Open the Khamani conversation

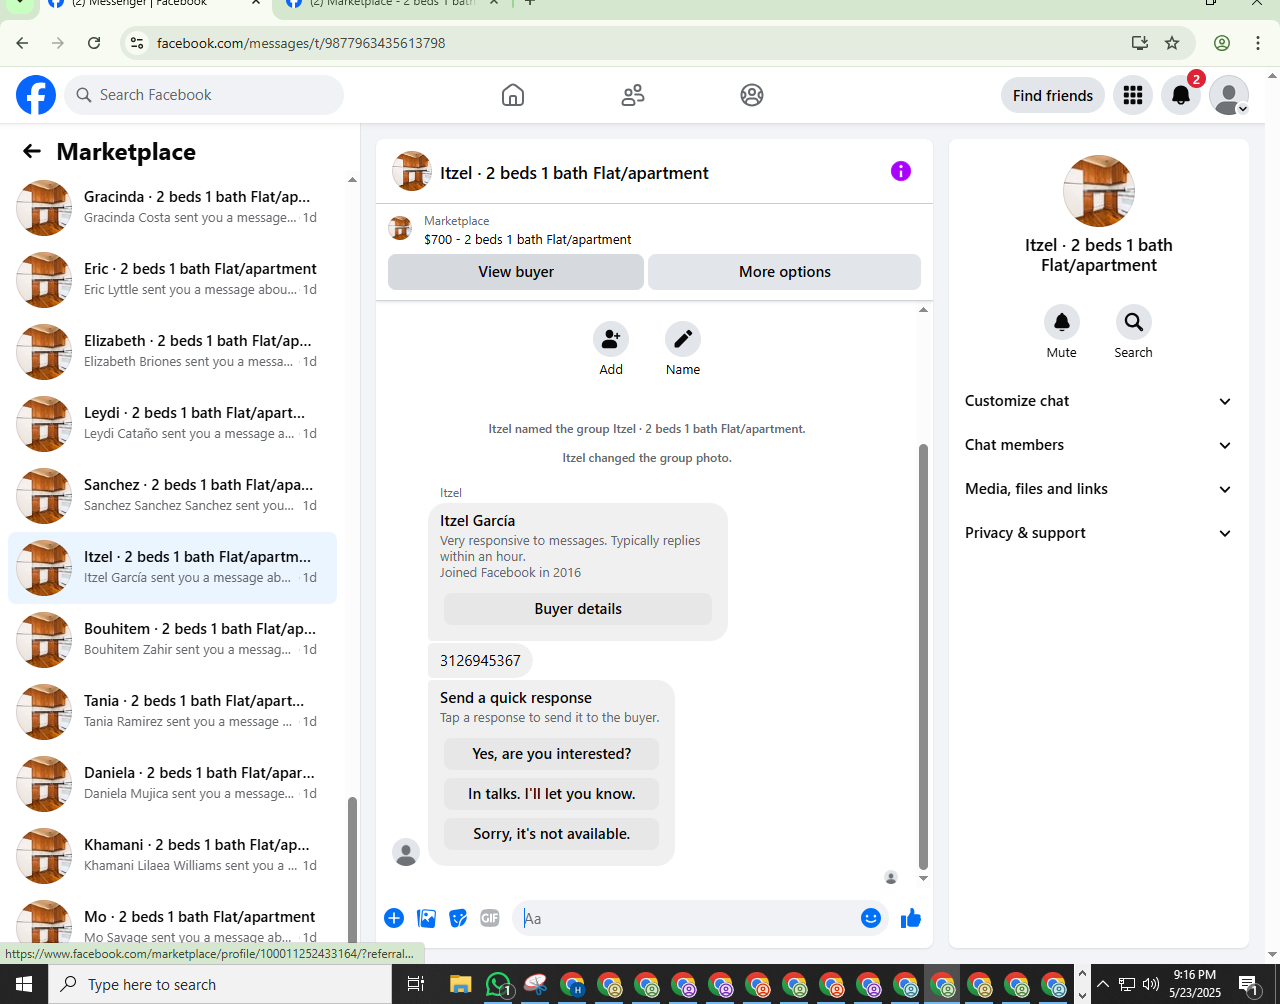(x=172, y=856)
